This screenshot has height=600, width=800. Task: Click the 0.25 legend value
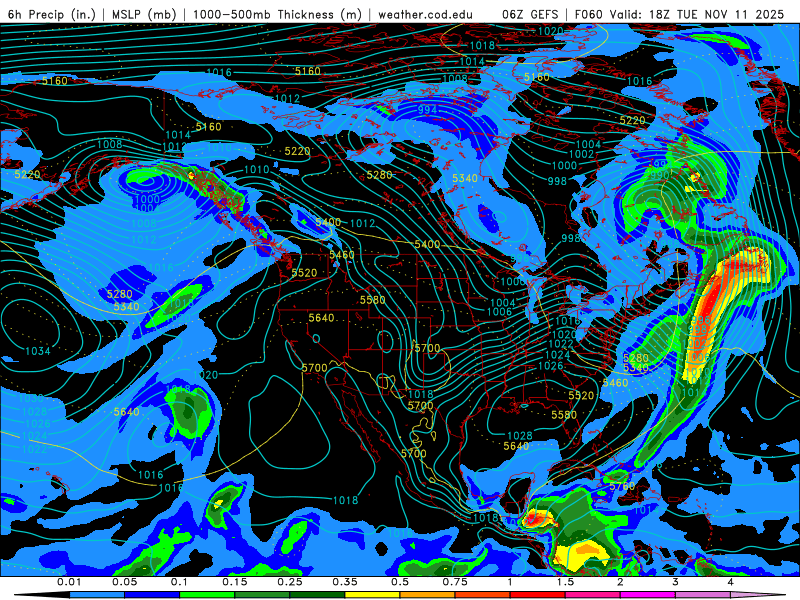[x=290, y=582]
